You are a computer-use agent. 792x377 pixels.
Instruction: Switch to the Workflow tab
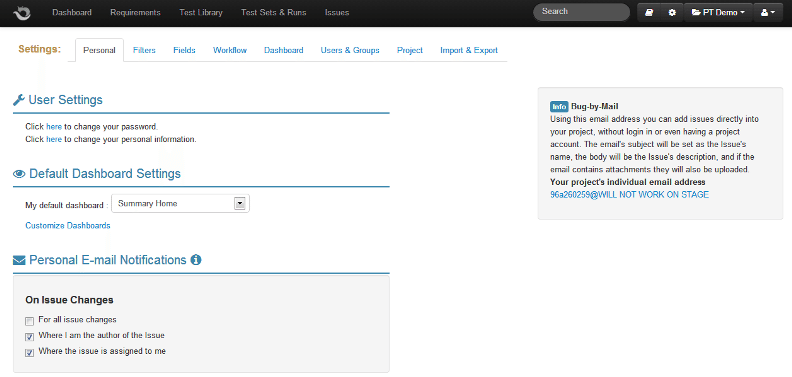click(230, 50)
